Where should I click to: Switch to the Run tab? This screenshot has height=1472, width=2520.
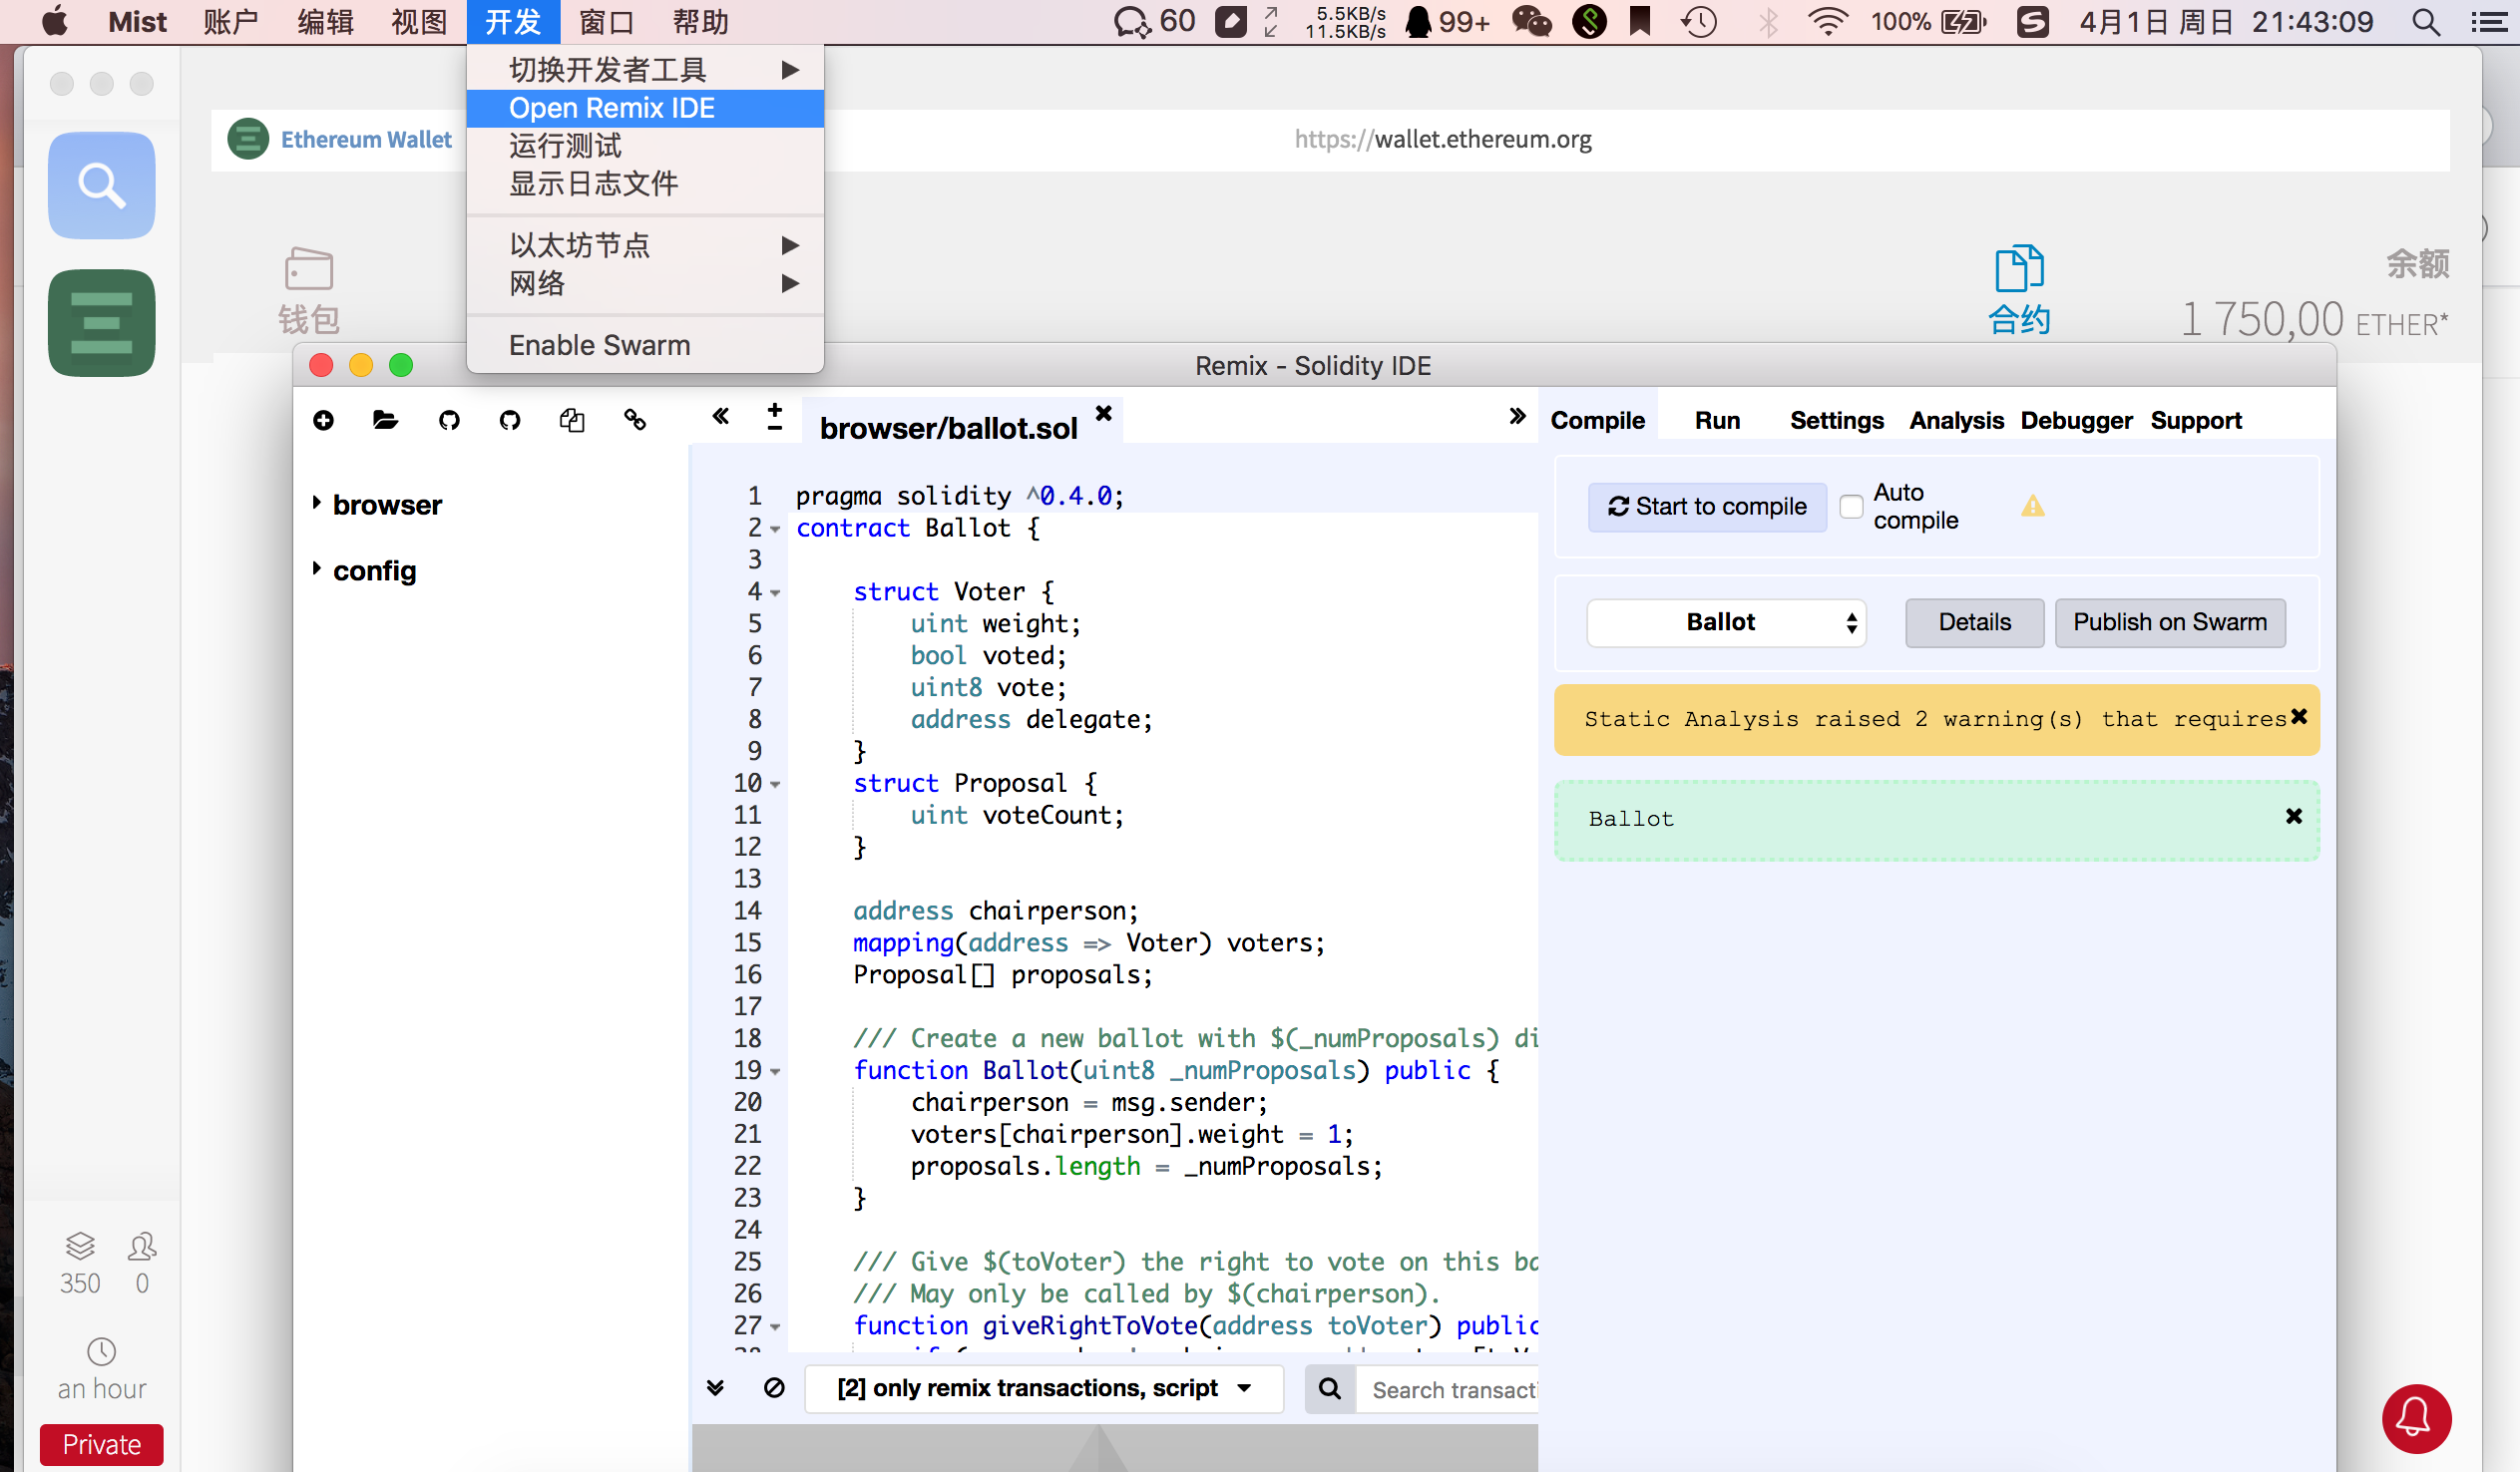coord(1717,420)
